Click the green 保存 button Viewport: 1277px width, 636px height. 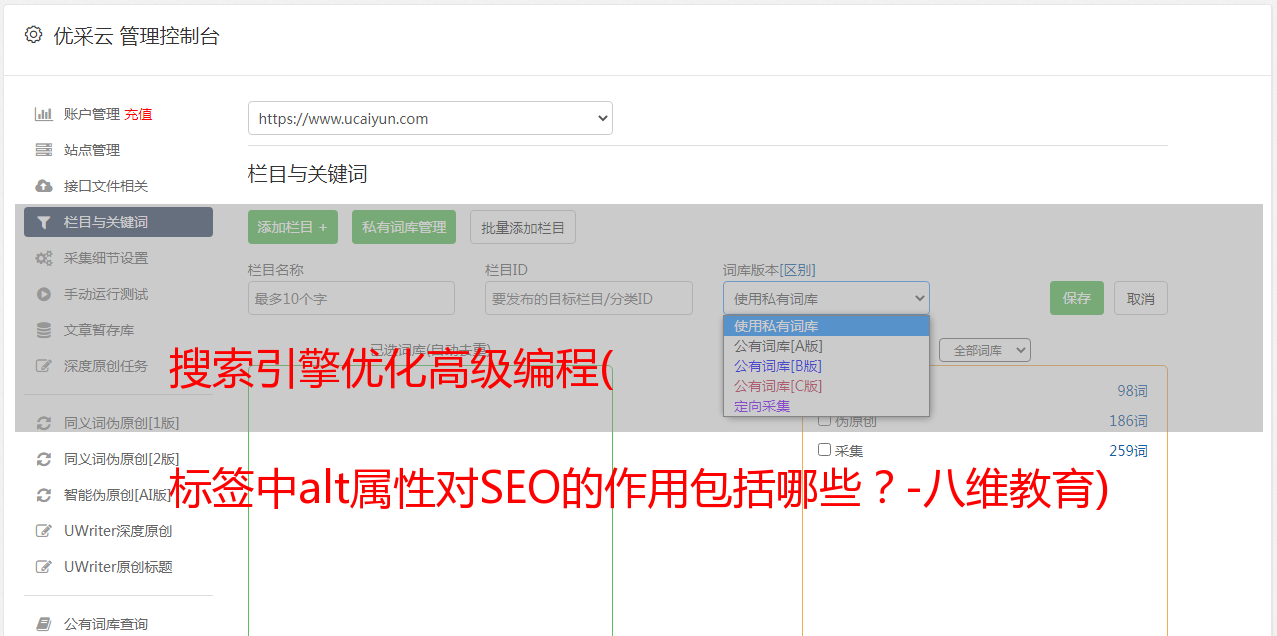tap(1077, 298)
